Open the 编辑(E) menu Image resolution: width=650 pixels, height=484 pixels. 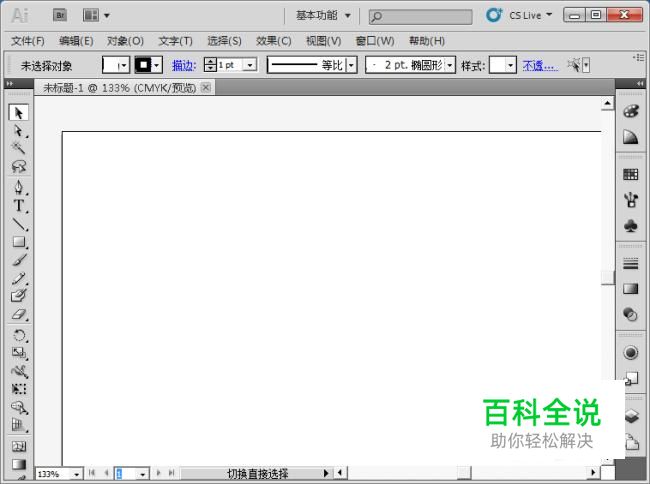[x=76, y=41]
